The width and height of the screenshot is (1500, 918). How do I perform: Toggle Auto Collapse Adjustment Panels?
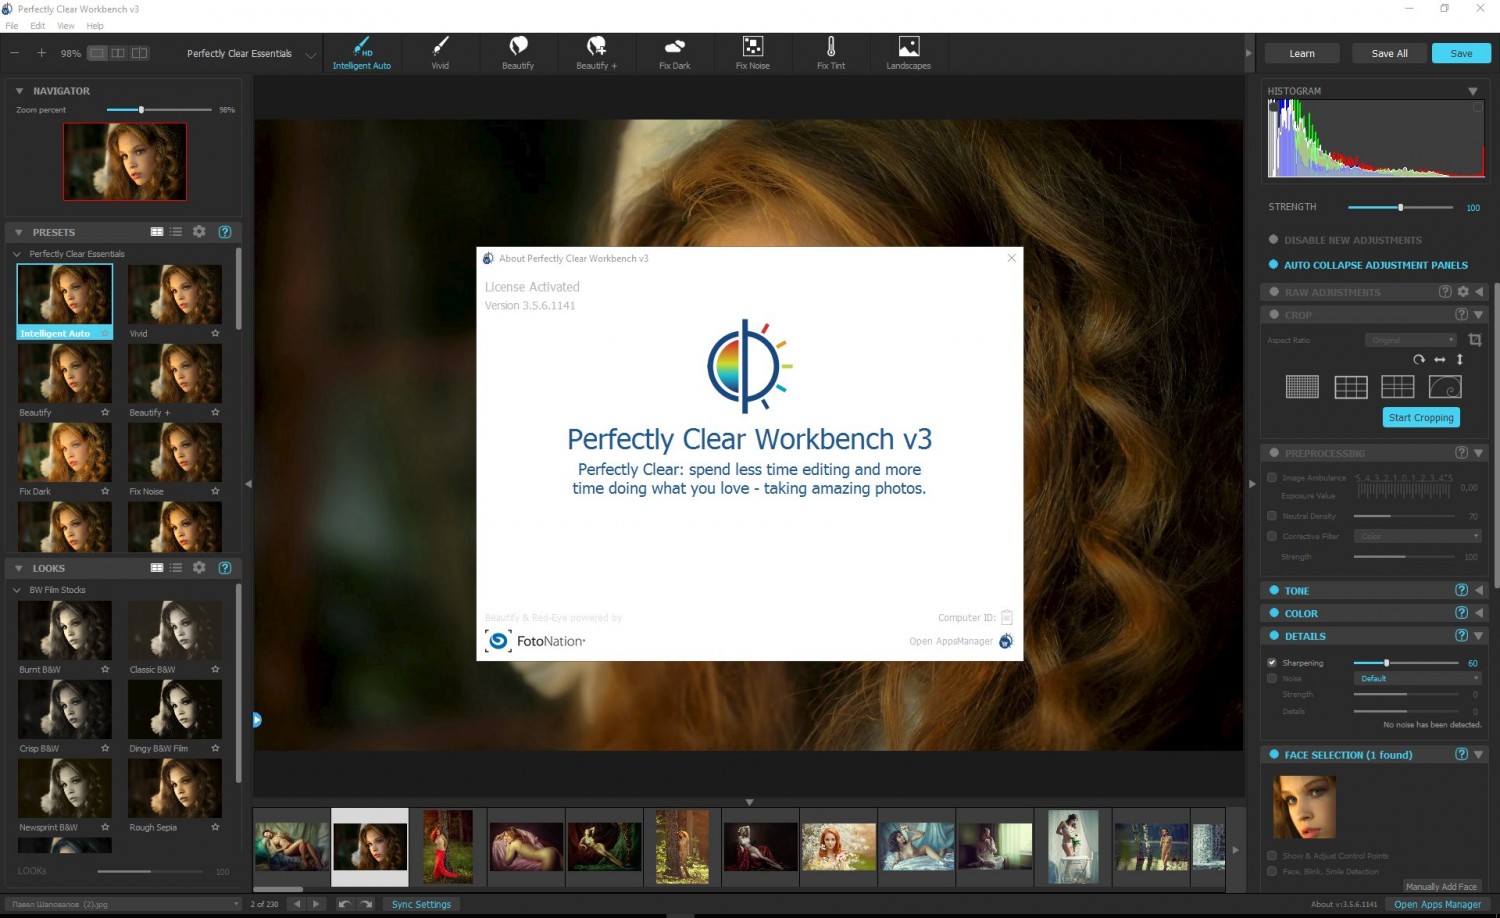point(1274,265)
